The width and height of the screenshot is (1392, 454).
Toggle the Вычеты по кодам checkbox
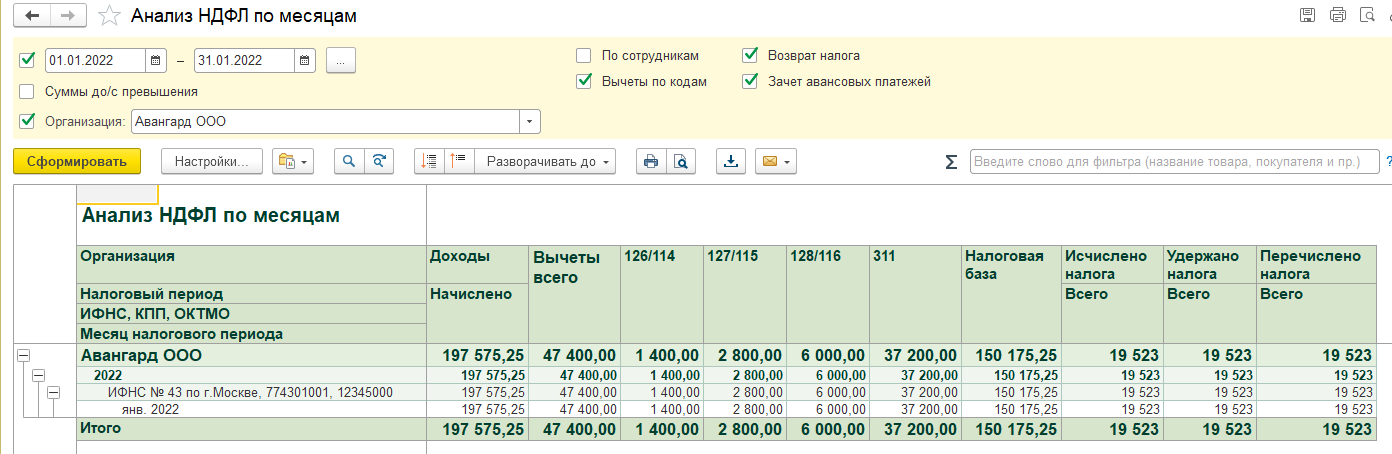point(584,82)
